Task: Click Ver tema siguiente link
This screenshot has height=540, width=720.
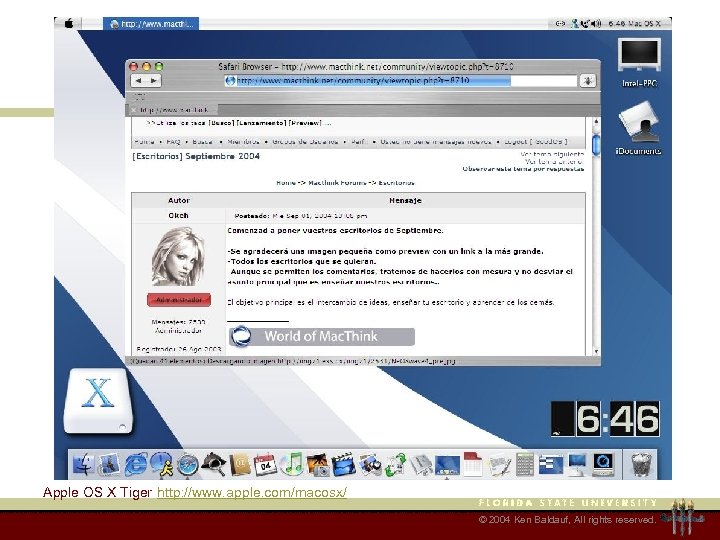Action: 552,154
